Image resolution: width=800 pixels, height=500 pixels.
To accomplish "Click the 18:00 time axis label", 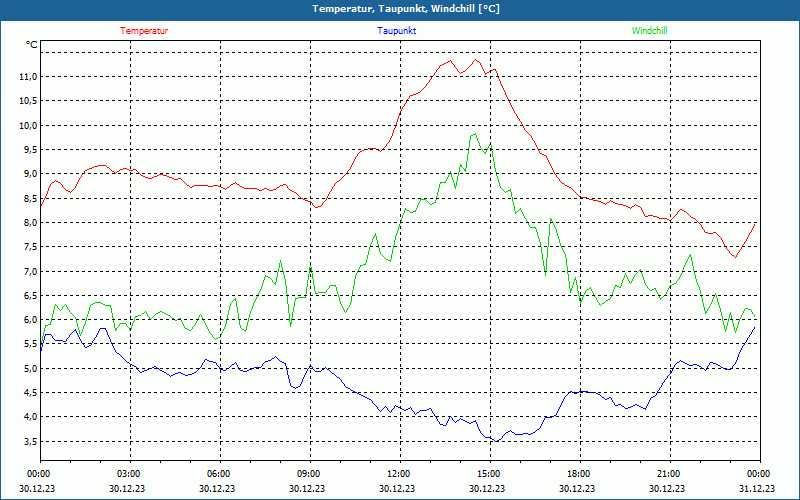I will point(580,474).
